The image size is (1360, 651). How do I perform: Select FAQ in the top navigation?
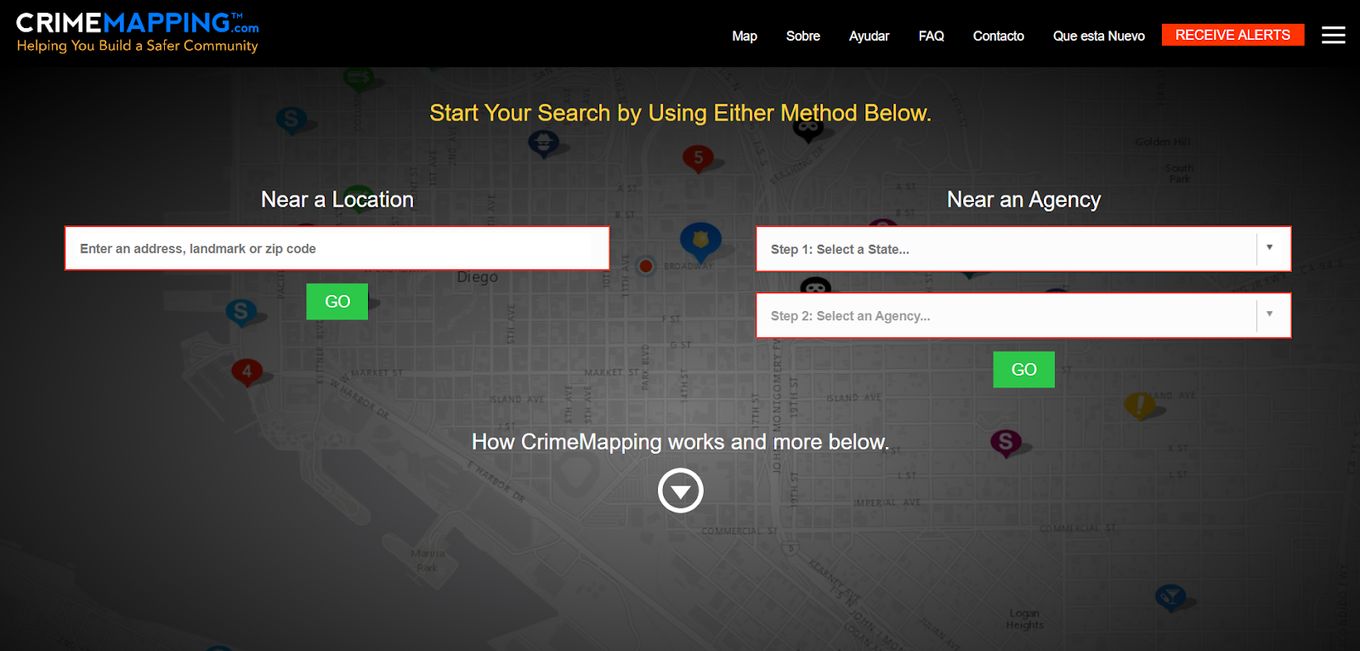931,36
